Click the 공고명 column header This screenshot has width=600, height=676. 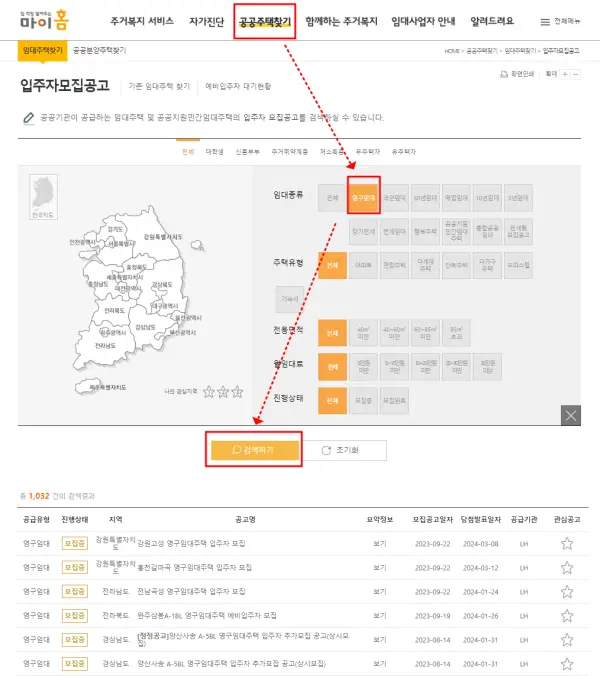click(x=245, y=520)
